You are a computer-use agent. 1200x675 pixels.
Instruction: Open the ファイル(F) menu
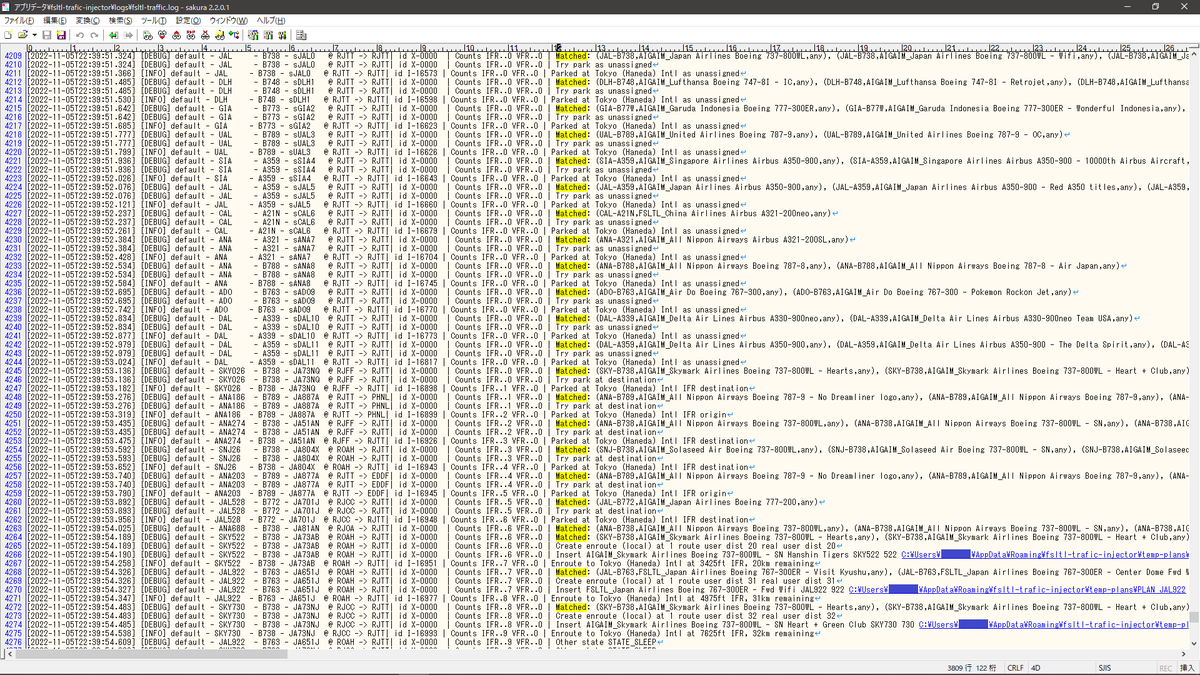(x=19, y=20)
